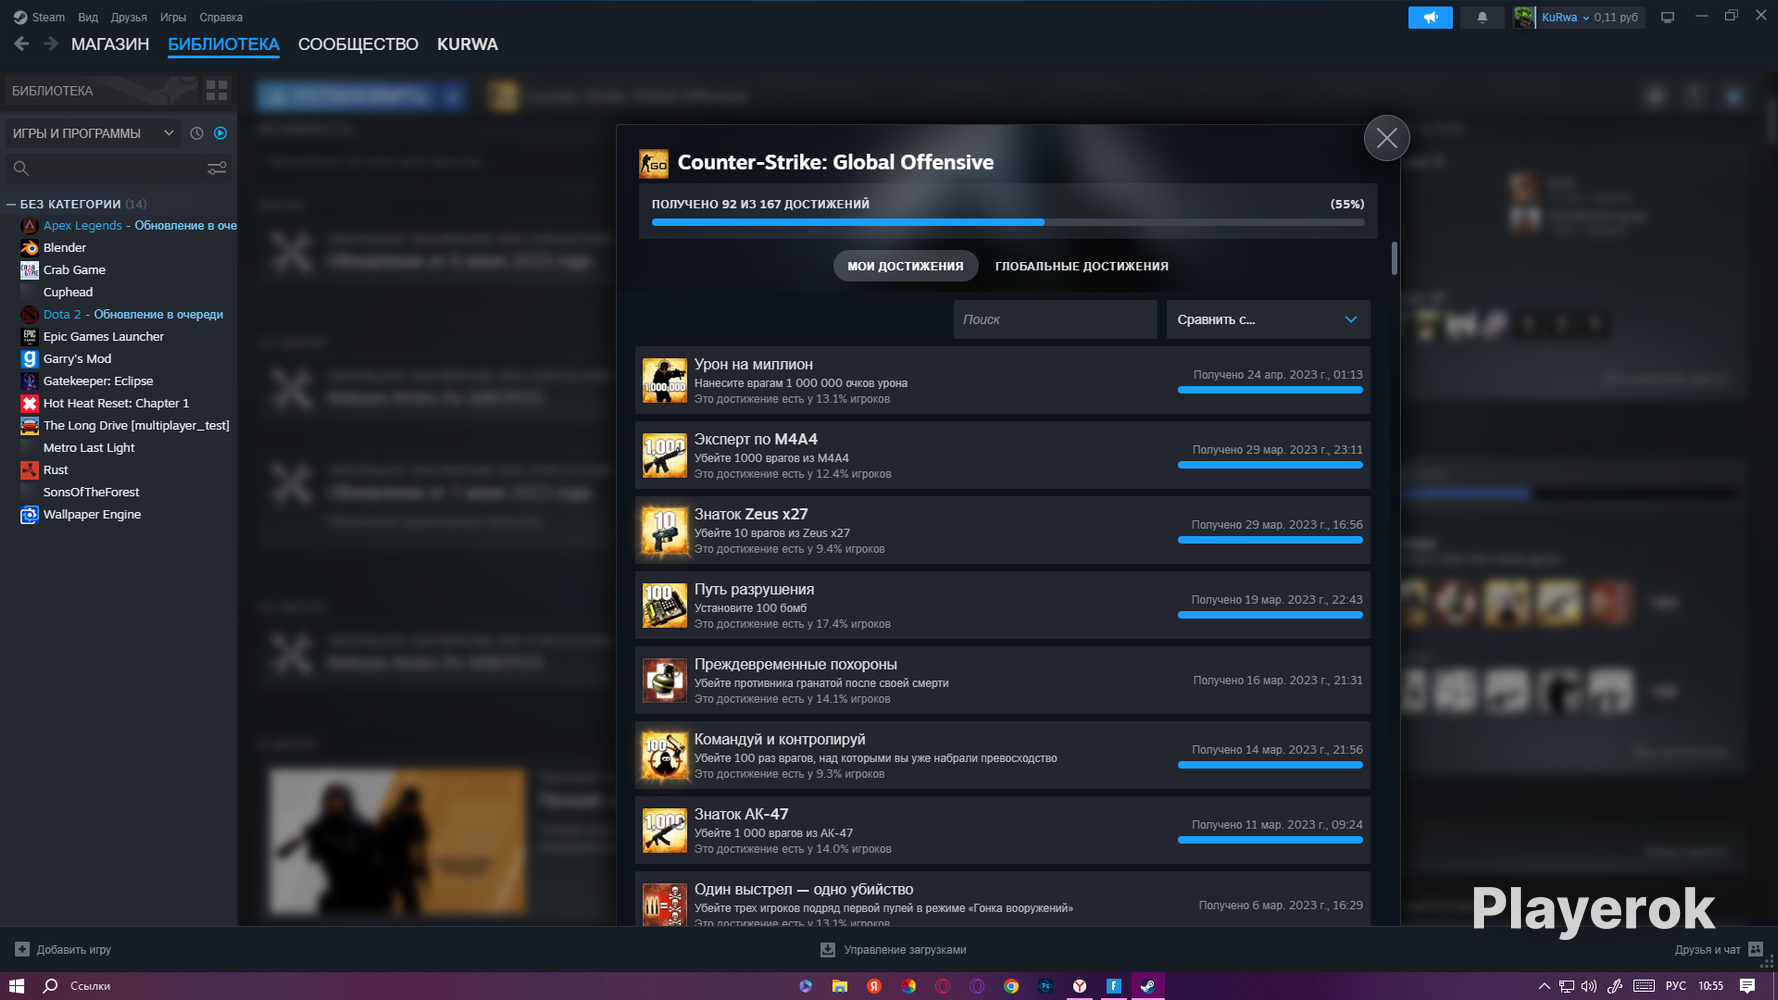Open the Windows action center icon

coord(1747,986)
